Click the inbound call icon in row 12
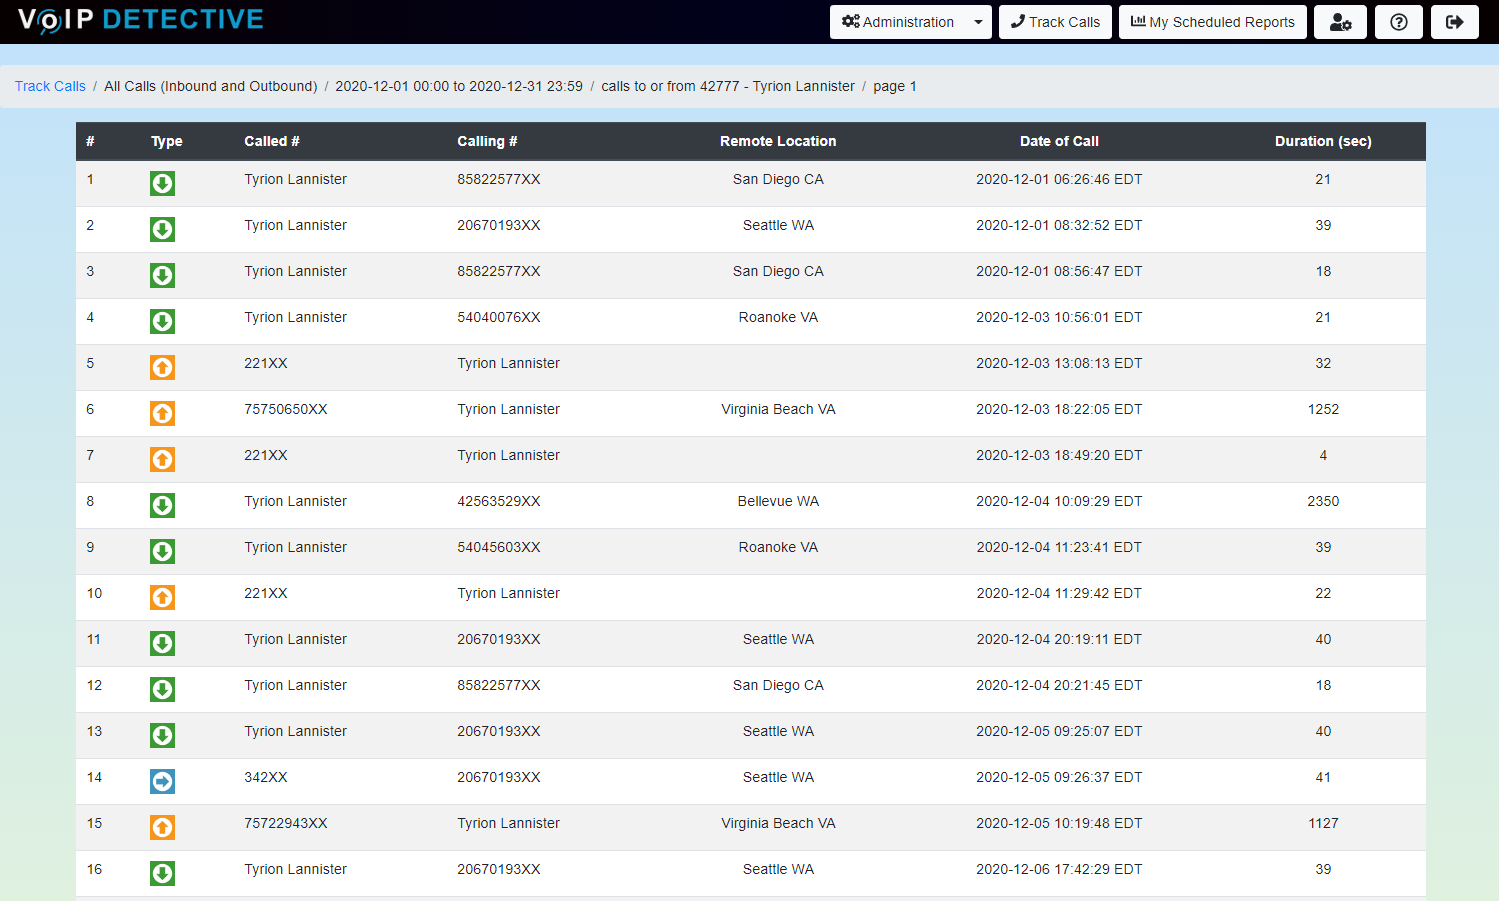This screenshot has height=901, width=1499. tap(162, 689)
